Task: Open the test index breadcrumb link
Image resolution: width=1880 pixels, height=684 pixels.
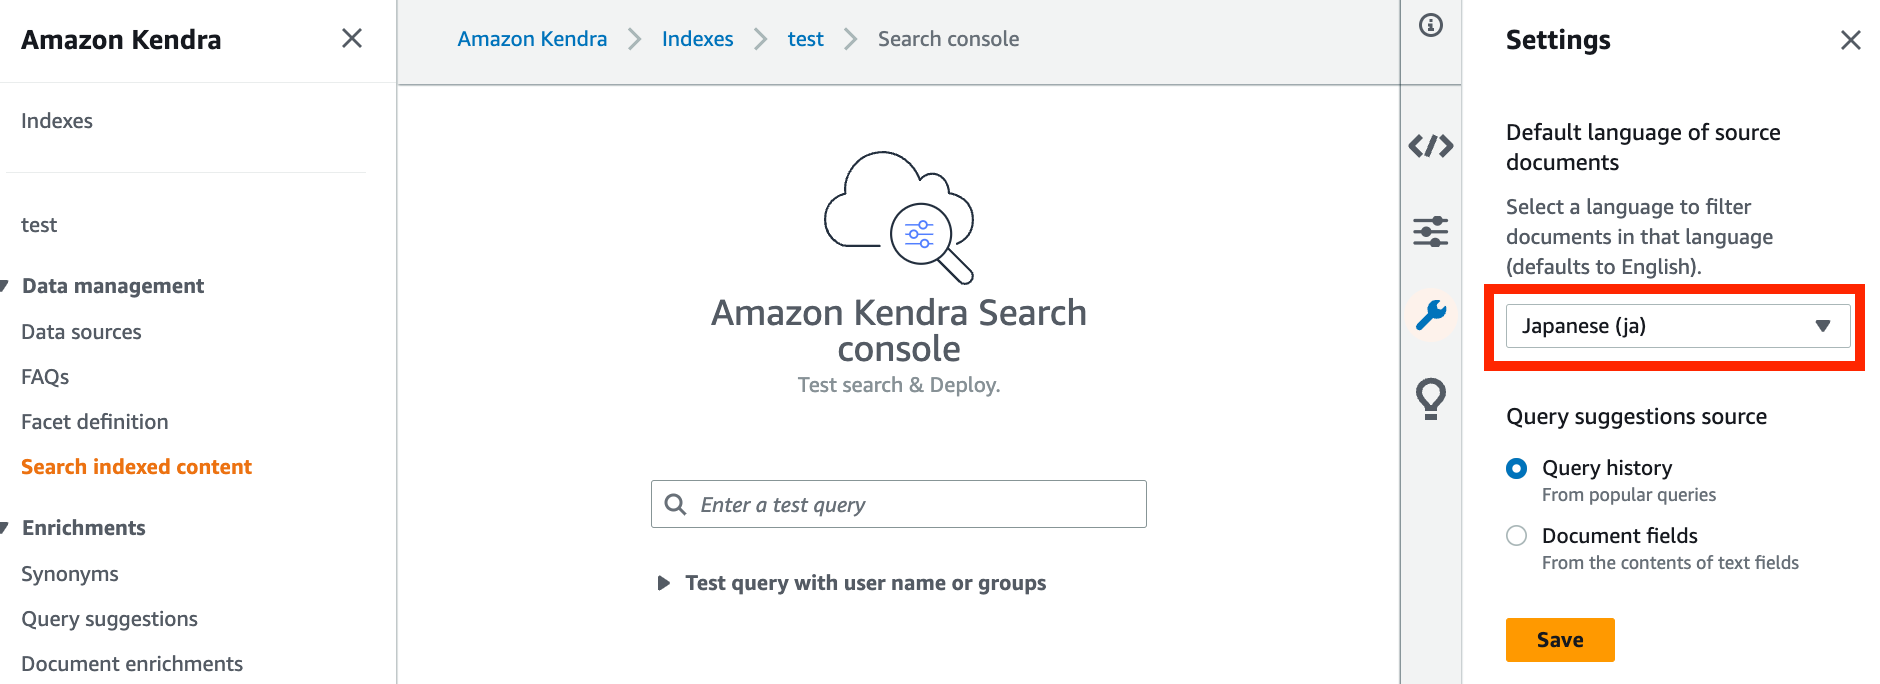Action: pyautogui.click(x=805, y=38)
